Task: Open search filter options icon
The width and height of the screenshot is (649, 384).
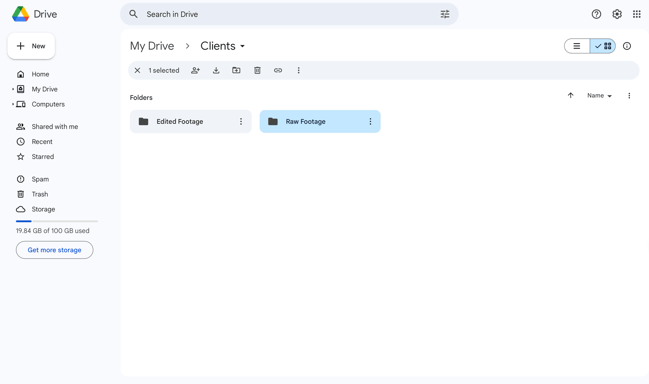Action: click(x=445, y=14)
